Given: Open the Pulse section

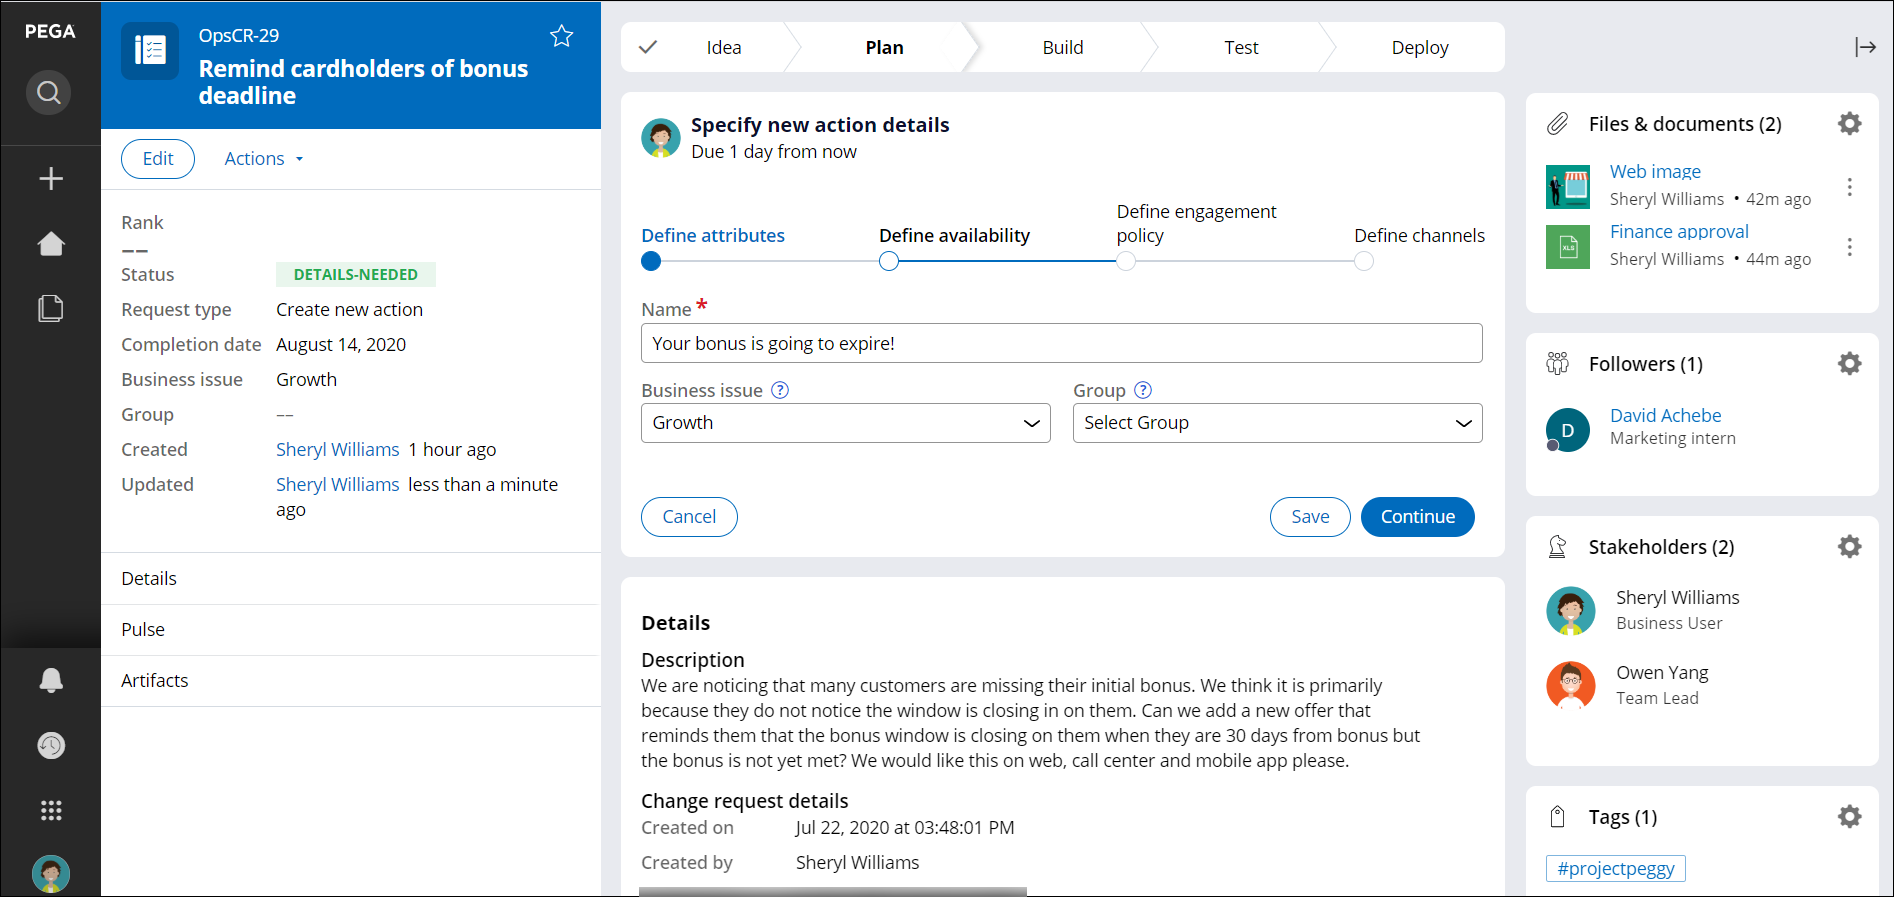Looking at the screenshot, I should coord(143,630).
